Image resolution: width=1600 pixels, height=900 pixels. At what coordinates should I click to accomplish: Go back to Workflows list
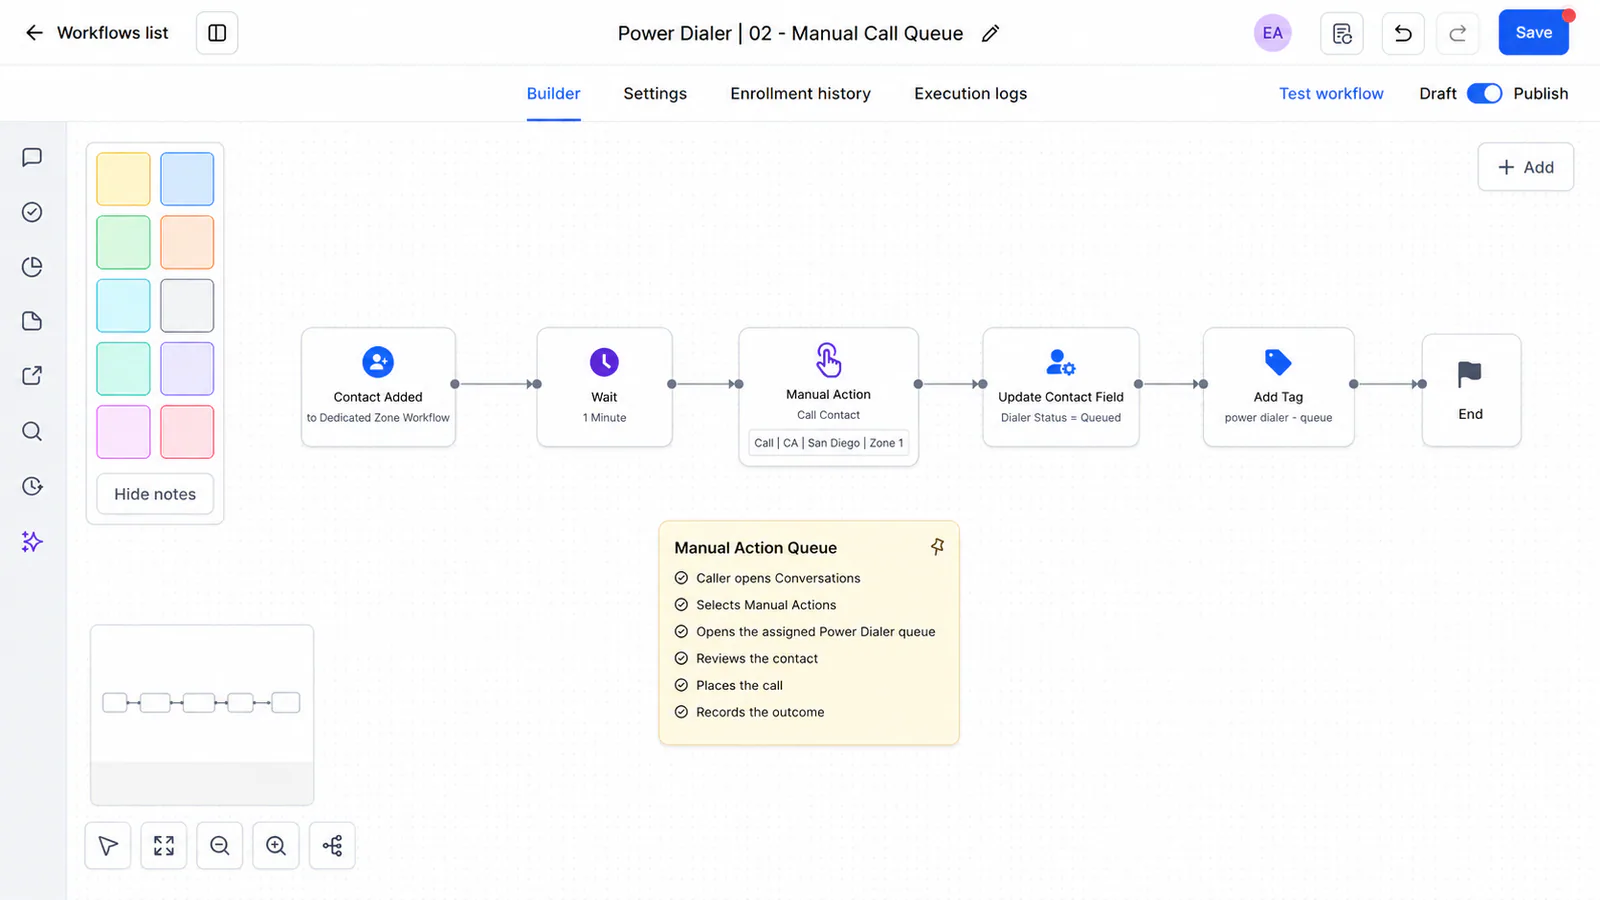tap(97, 33)
